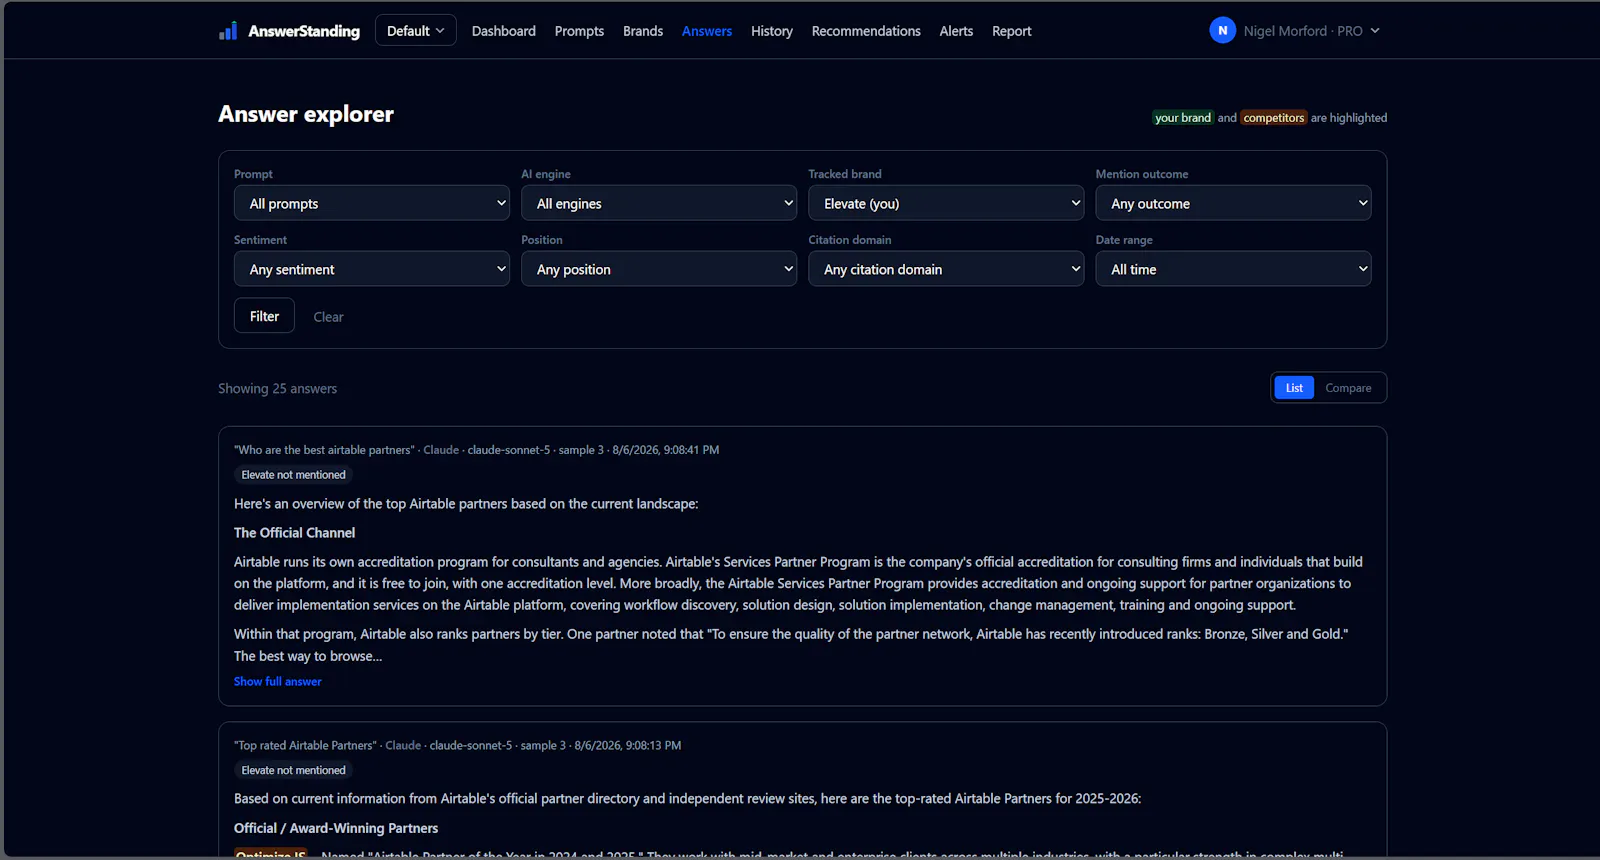The width and height of the screenshot is (1600, 860).
Task: Click 'Elevate not mentioned' badge on first answer
Action: coord(293,475)
